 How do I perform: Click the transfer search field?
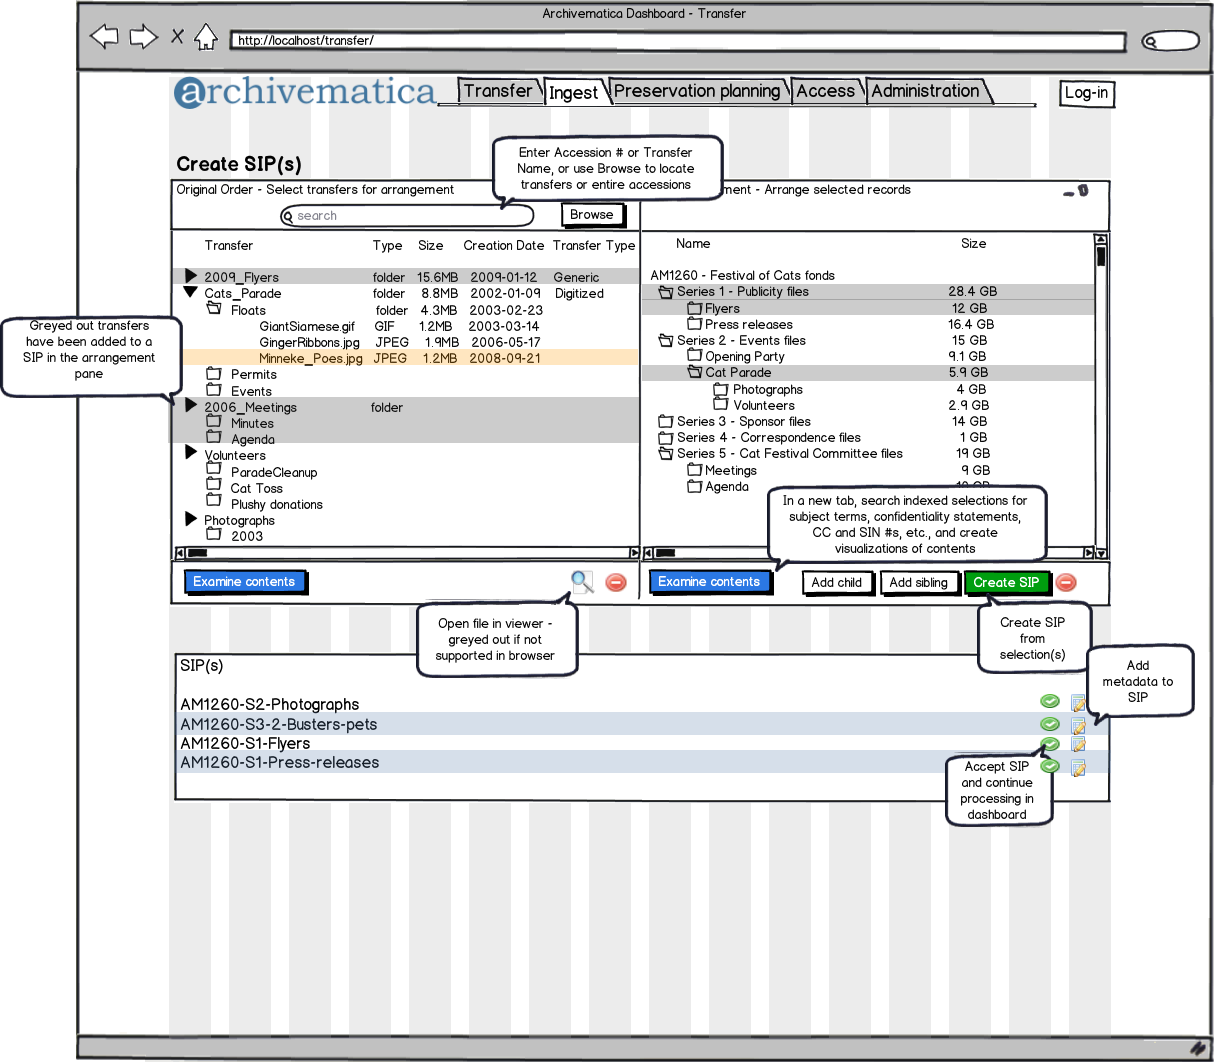point(407,216)
